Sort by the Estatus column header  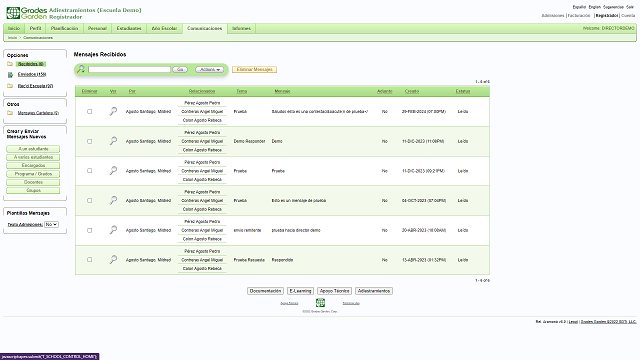463,91
